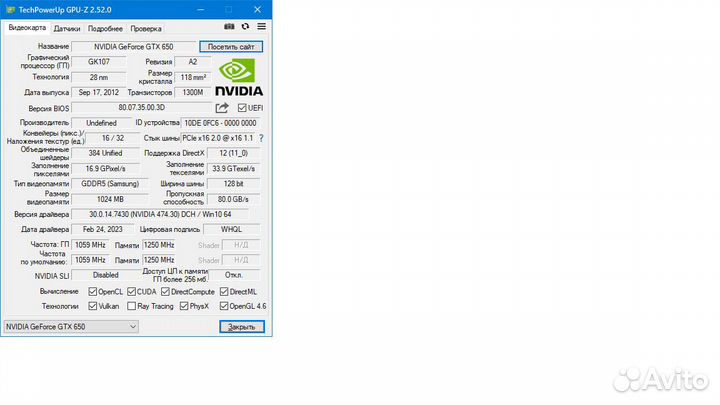
Task: Toggle the OpenCL checkbox
Action: tap(92, 292)
